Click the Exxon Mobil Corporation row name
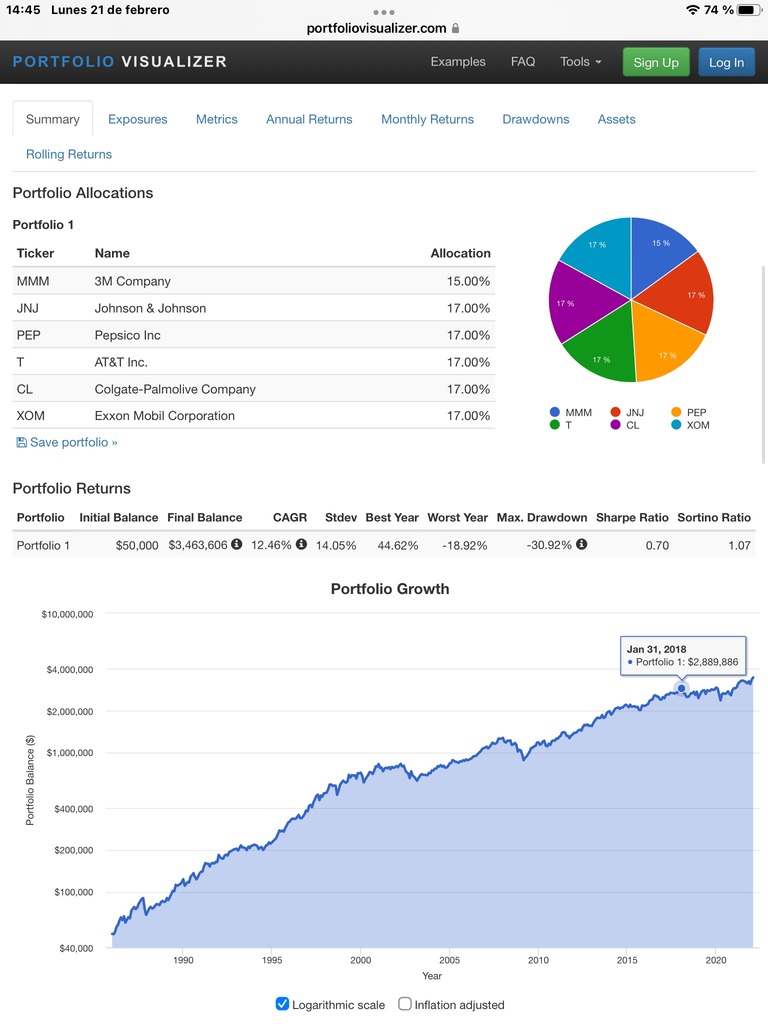The width and height of the screenshot is (768, 1024). (x=165, y=416)
